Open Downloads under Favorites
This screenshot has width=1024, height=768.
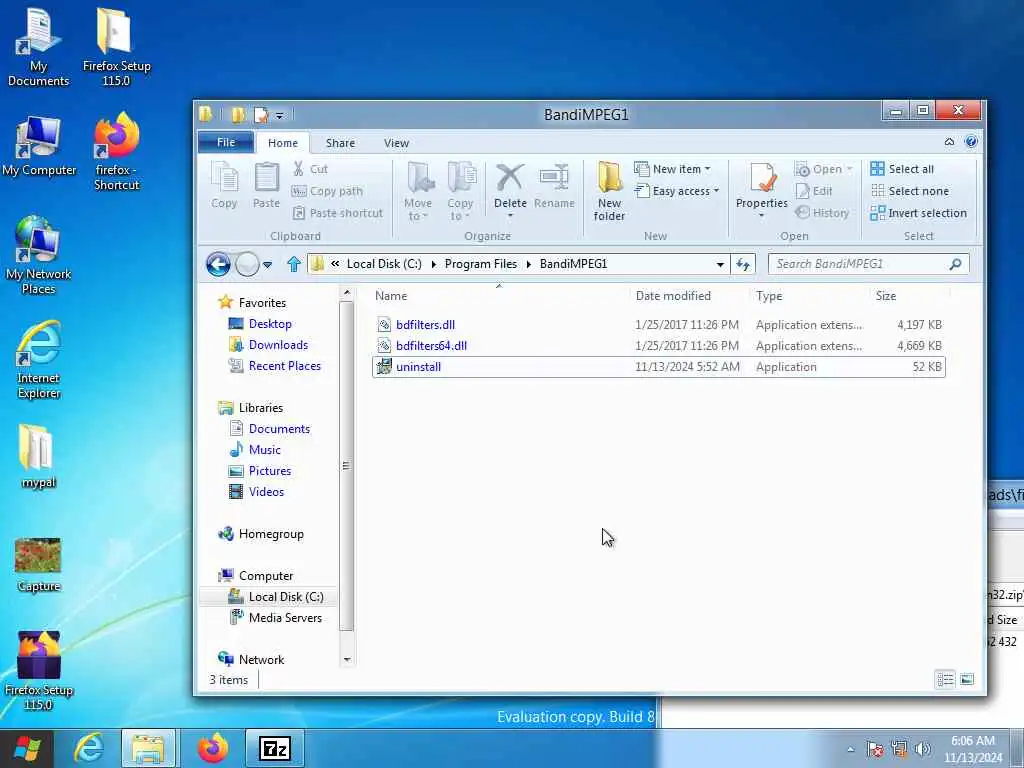278,345
